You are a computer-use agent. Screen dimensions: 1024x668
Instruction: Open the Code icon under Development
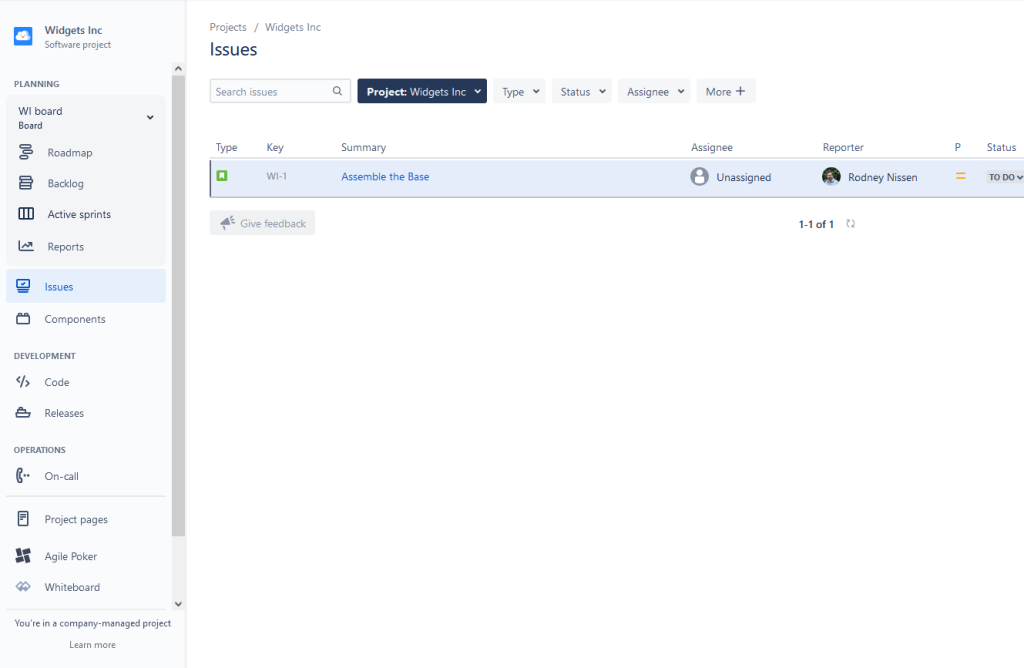point(23,382)
